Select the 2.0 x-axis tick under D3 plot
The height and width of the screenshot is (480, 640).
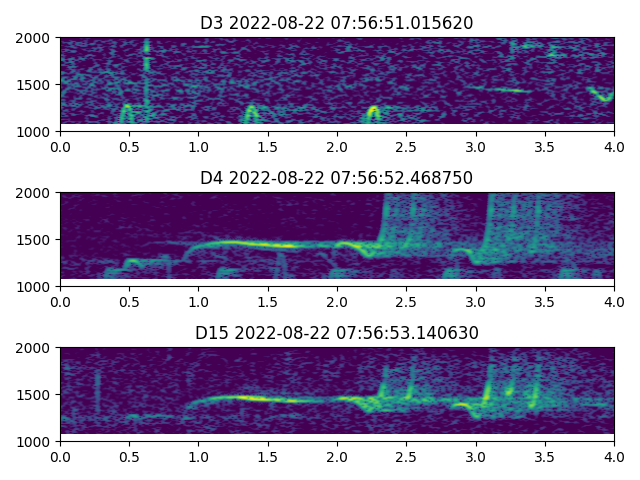tap(337, 145)
